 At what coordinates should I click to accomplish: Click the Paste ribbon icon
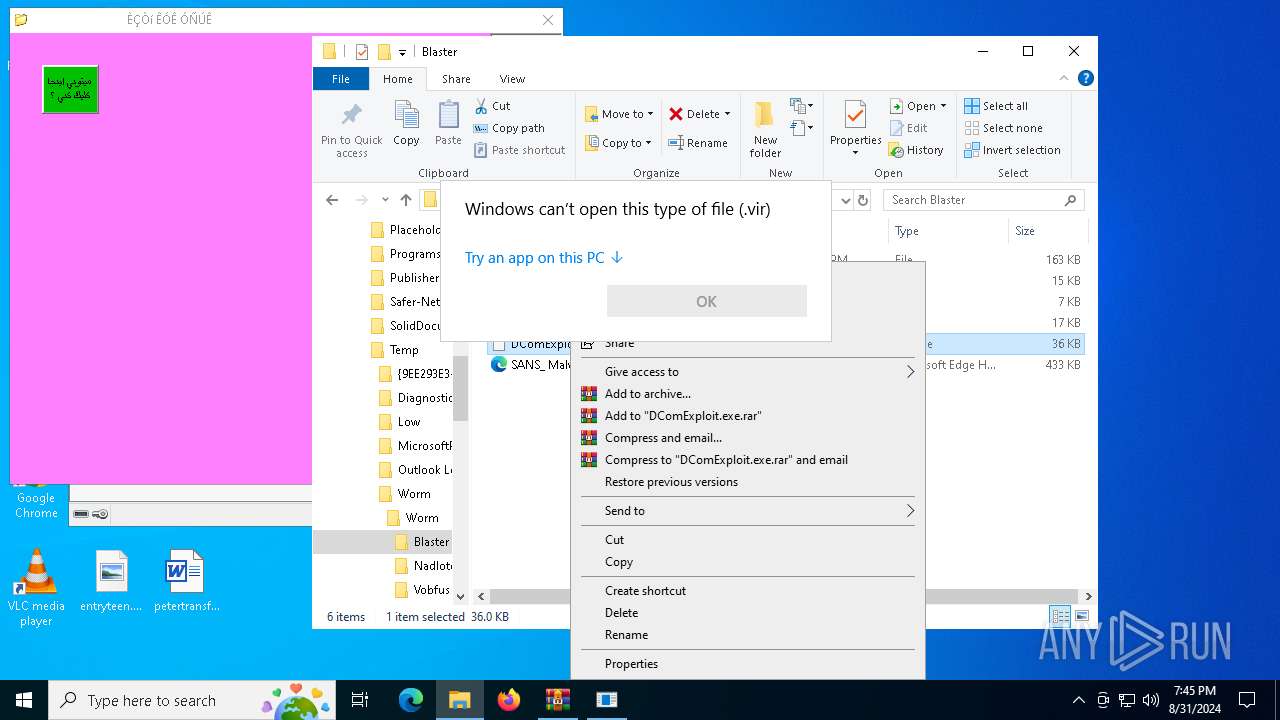click(448, 114)
